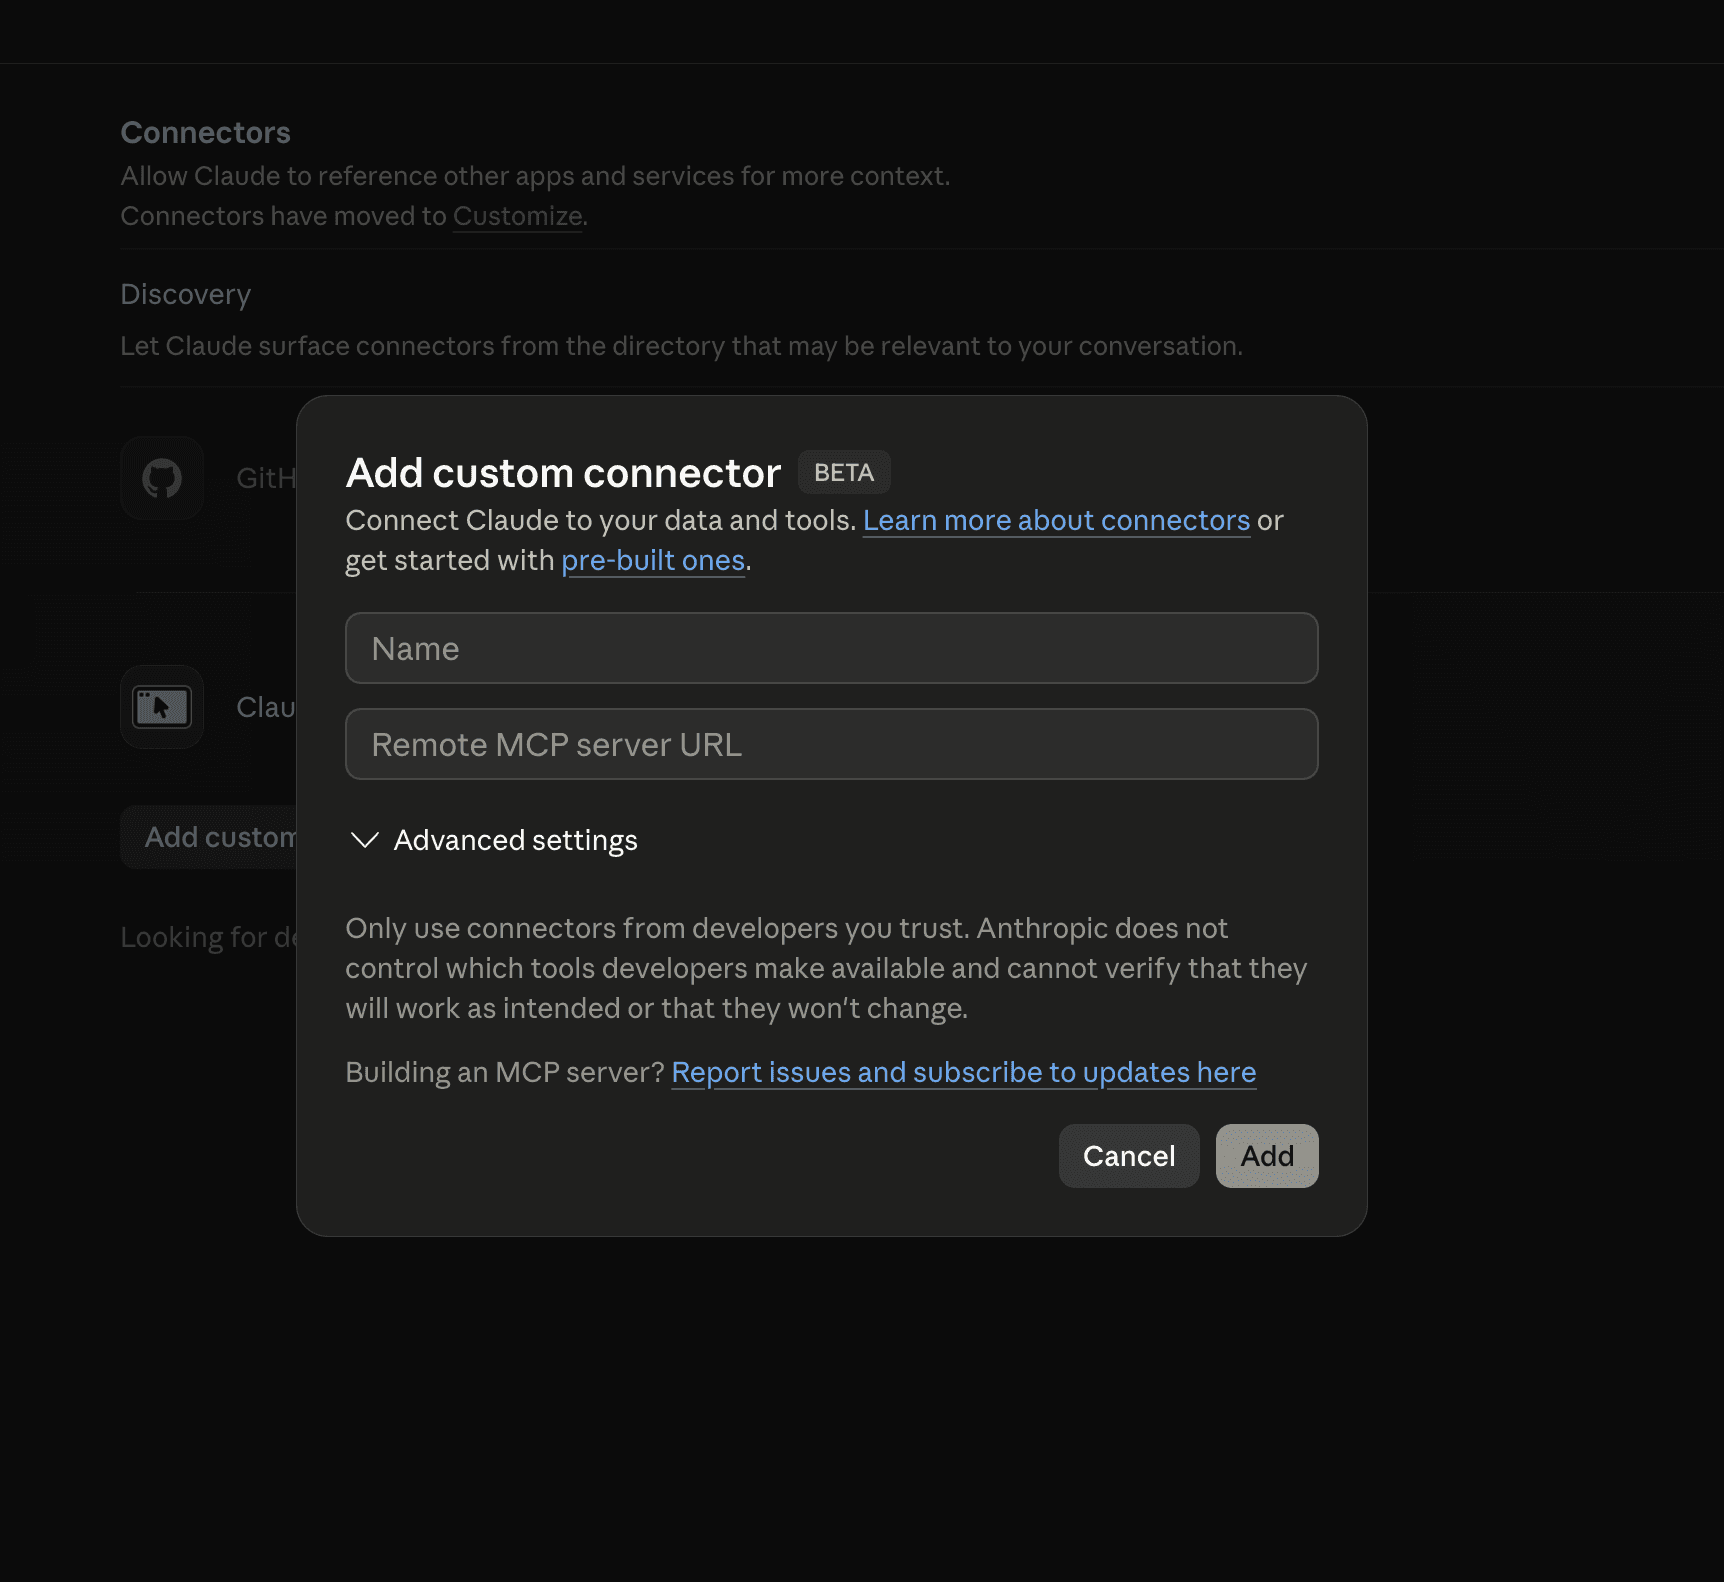Click the 'Let Claude surface connectors' description

(x=682, y=346)
